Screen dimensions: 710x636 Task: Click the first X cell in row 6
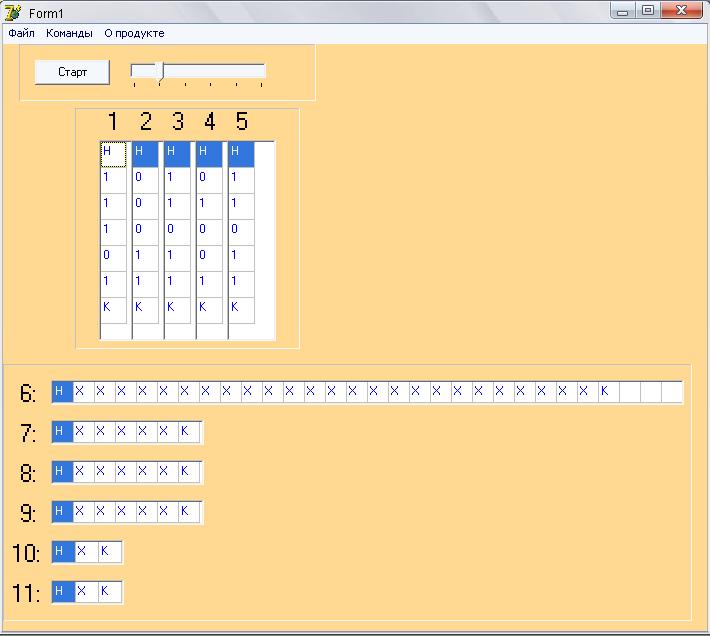[84, 392]
